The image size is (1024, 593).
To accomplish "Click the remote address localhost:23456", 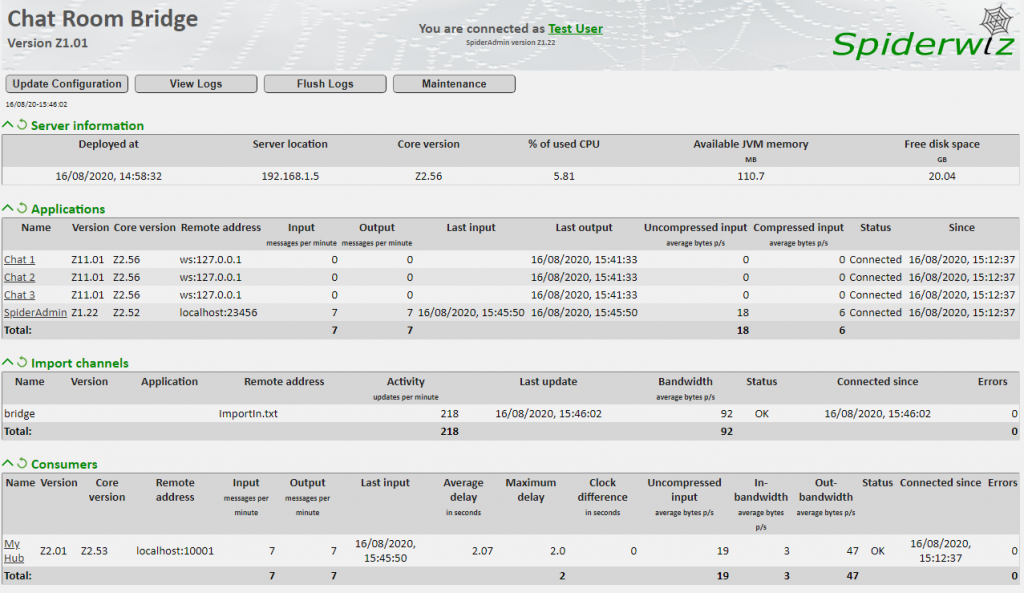I will [x=218, y=312].
